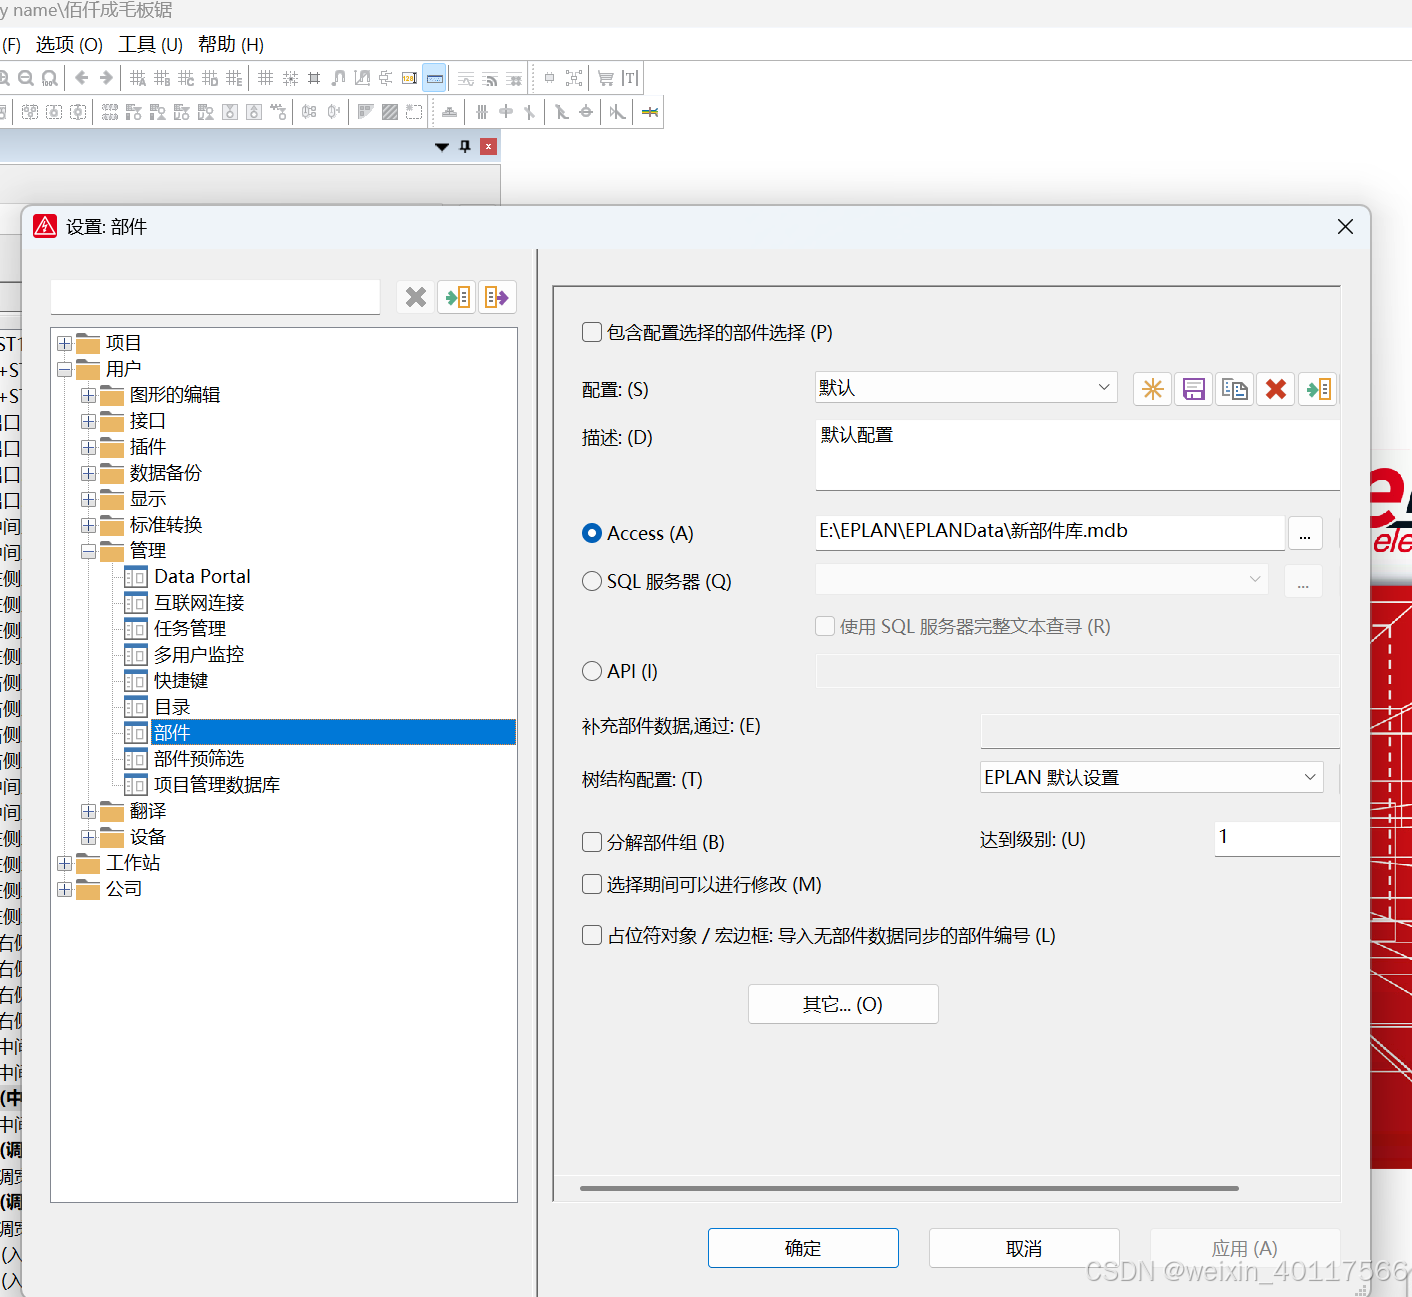The height and width of the screenshot is (1297, 1412).
Task: Open the 工具 (U) menu
Action: (151, 45)
